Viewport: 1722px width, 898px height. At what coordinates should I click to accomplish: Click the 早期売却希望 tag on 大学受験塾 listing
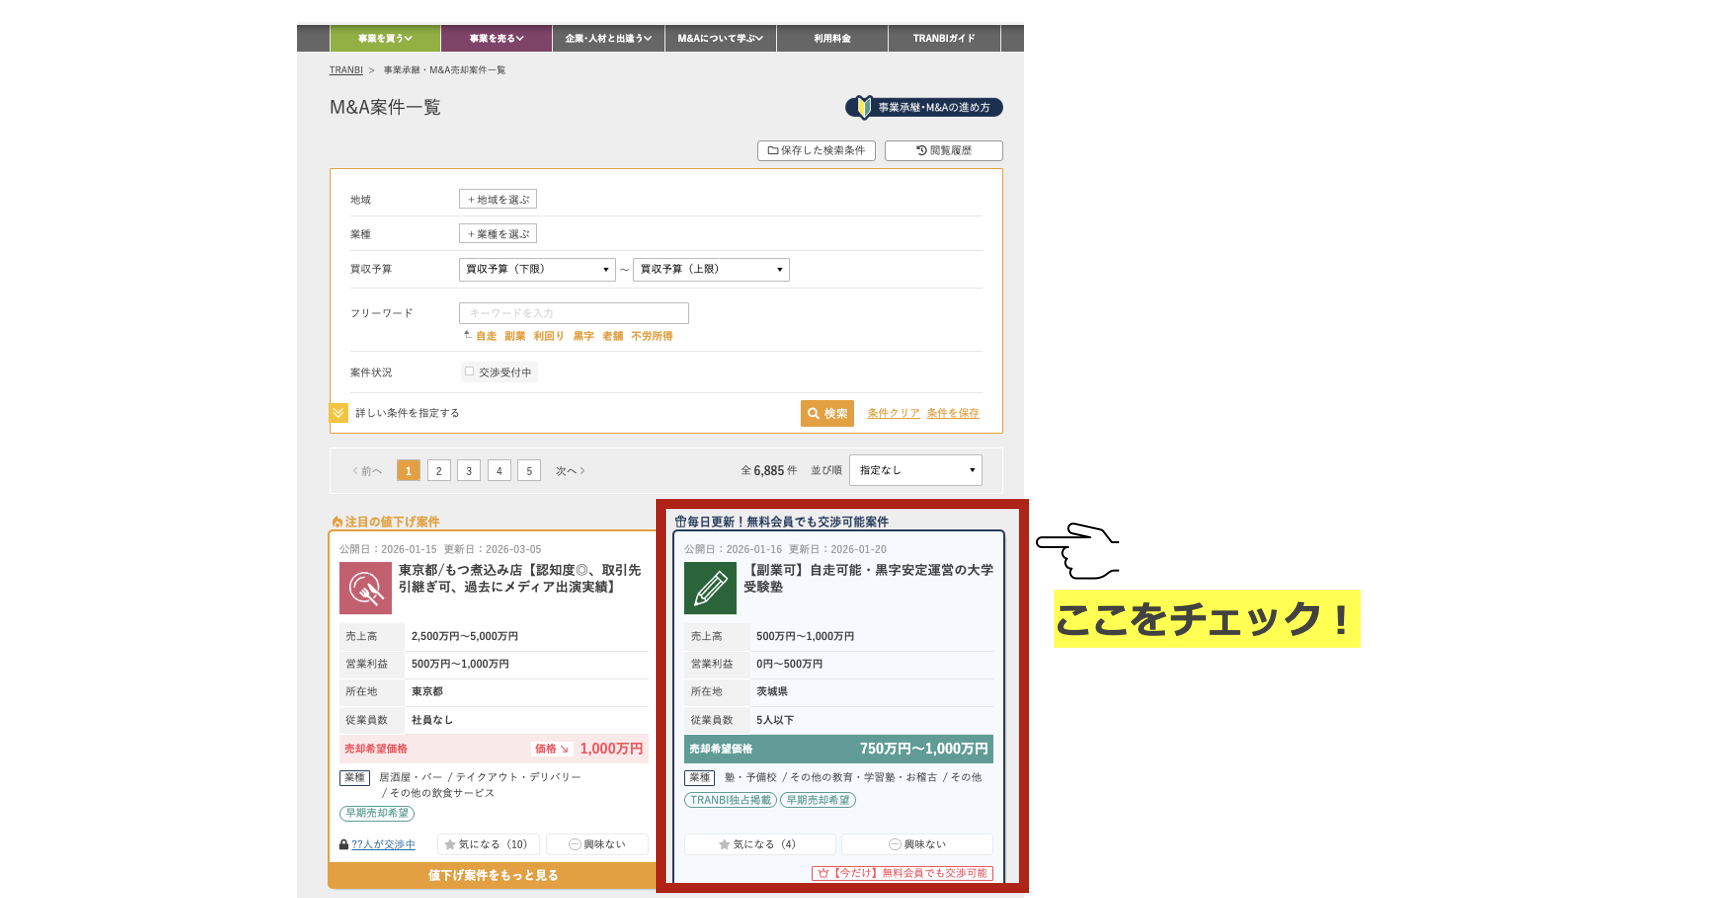point(818,800)
